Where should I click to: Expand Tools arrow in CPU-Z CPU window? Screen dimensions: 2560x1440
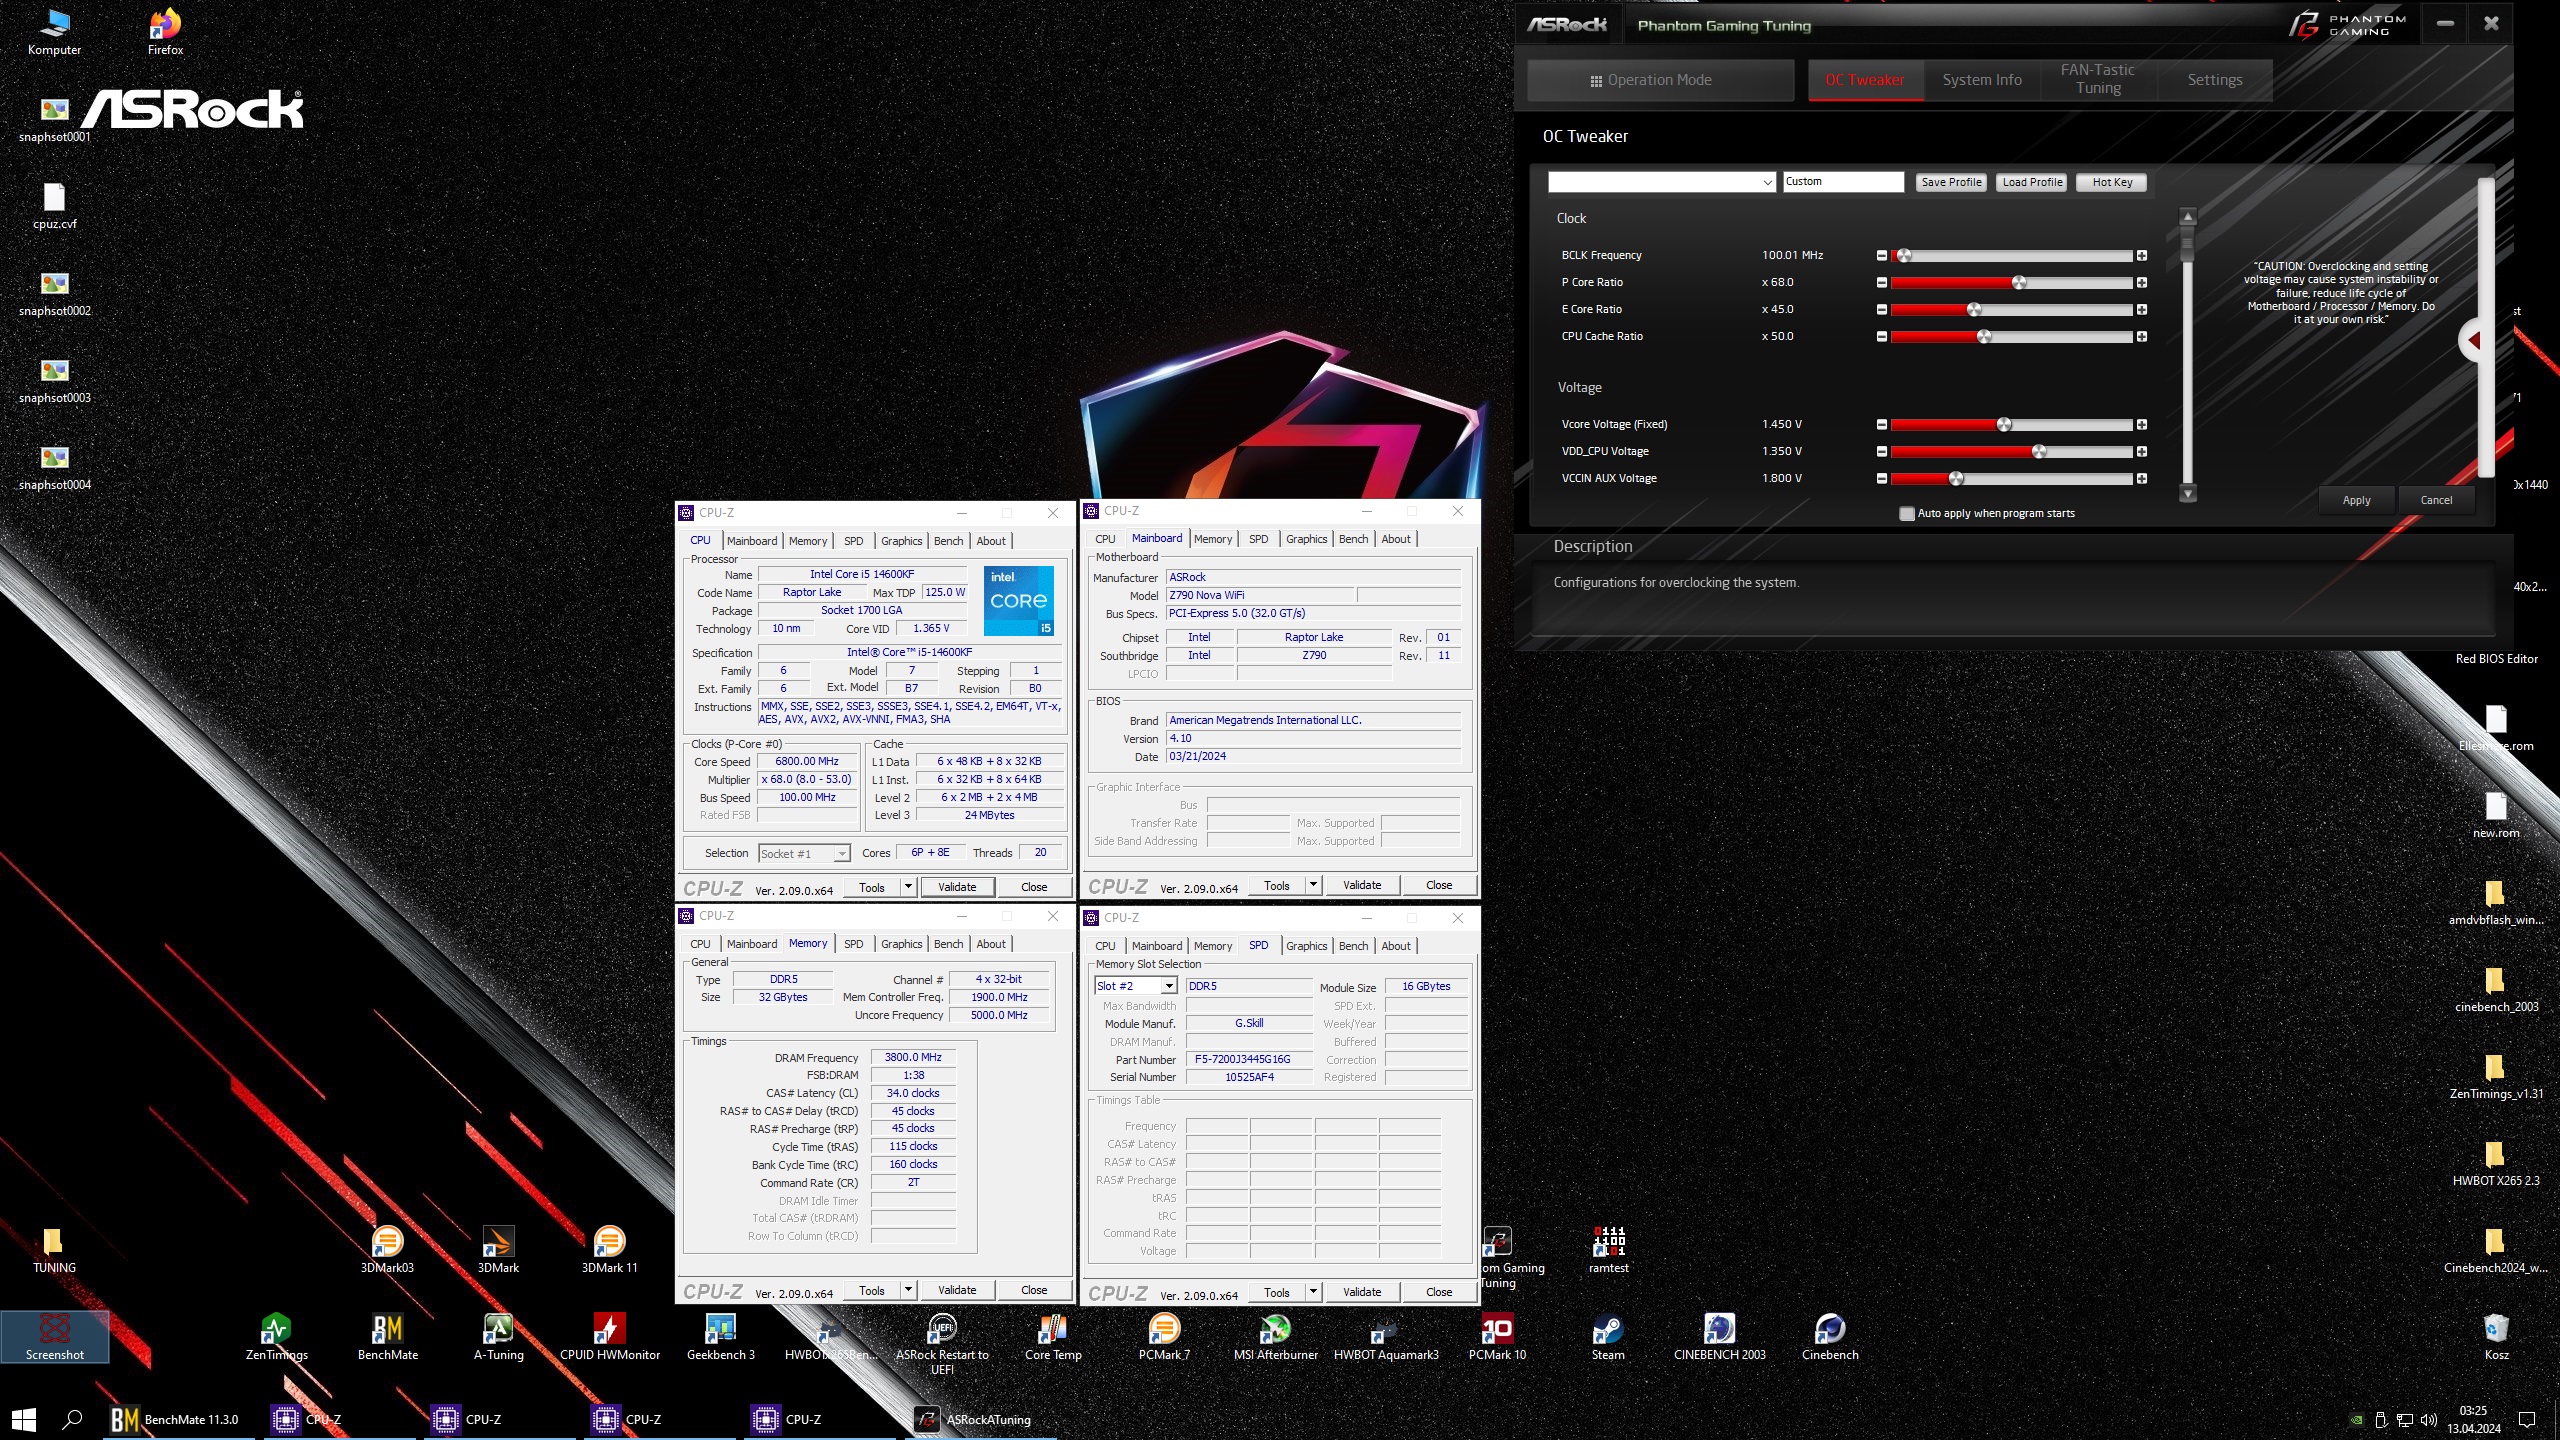click(908, 886)
